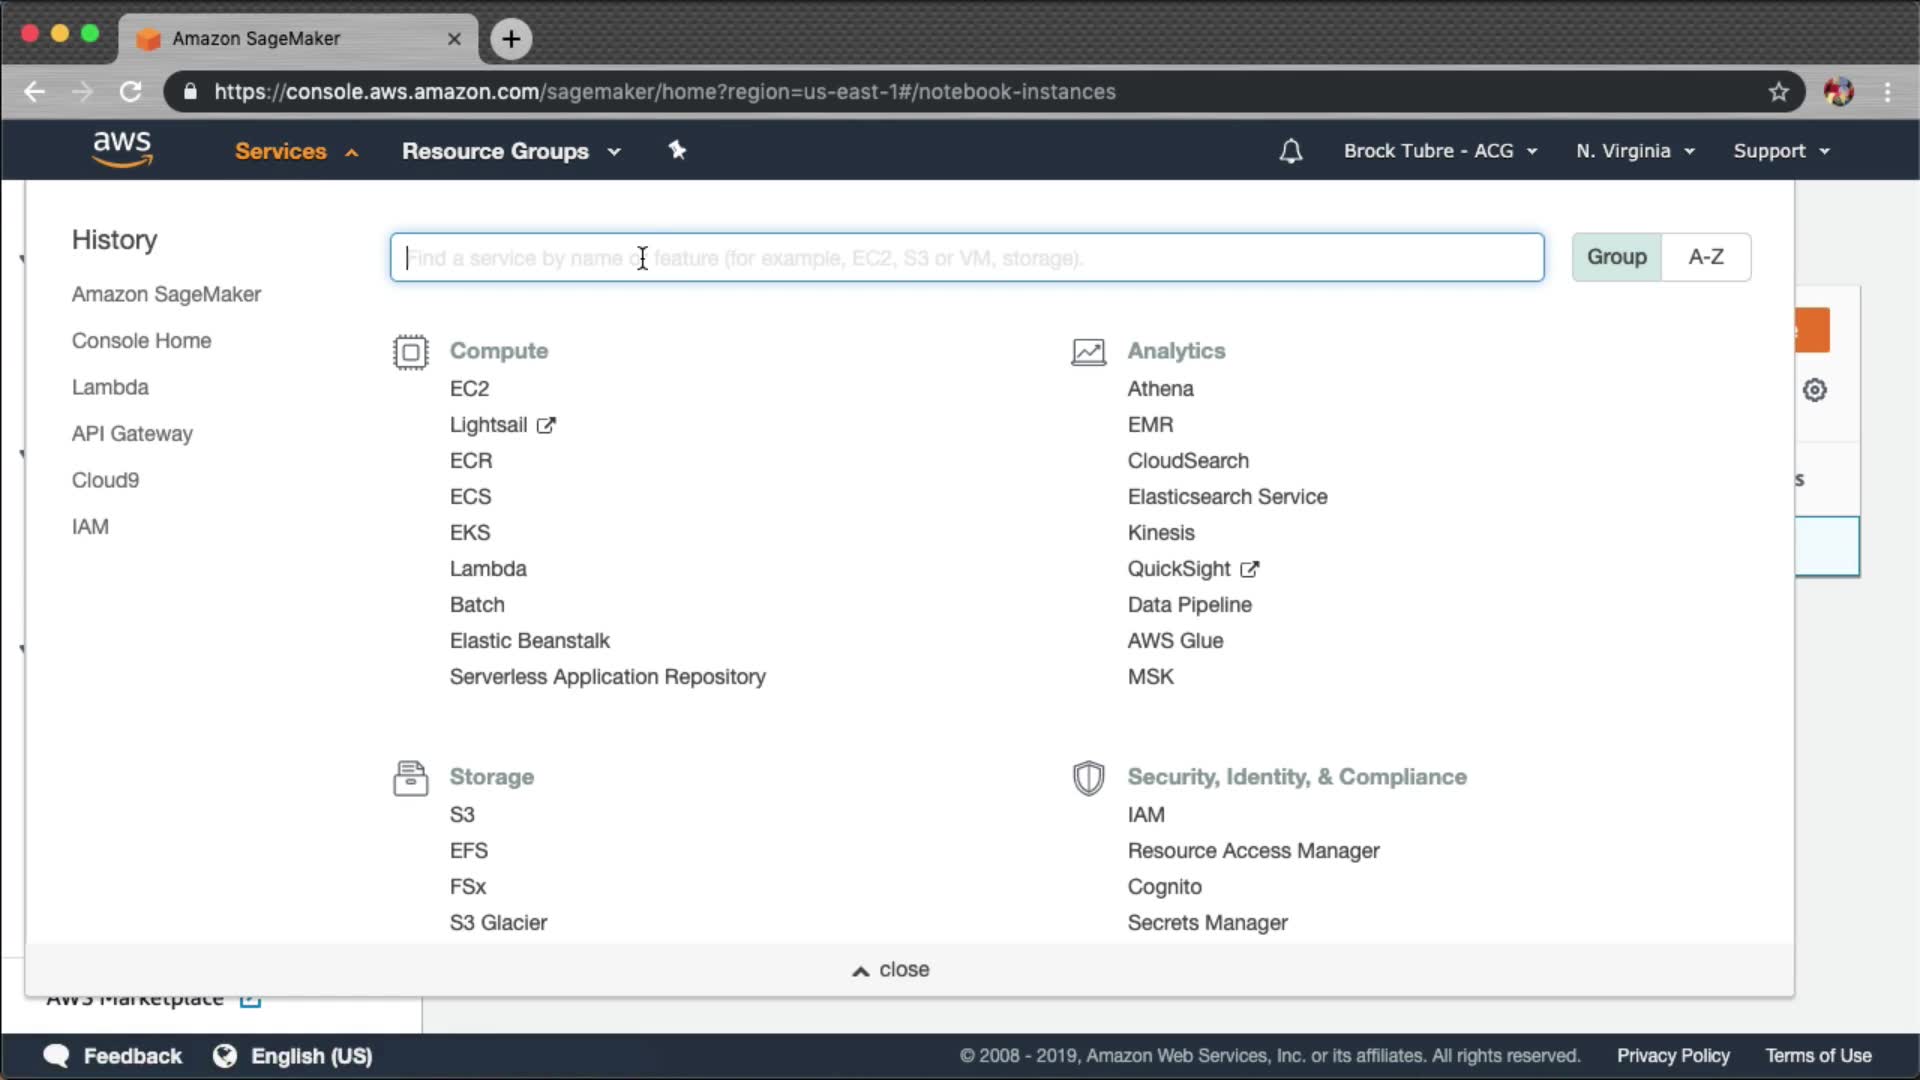This screenshot has height=1080, width=1920.
Task: Open the Lambda service under Compute
Action: [488, 569]
